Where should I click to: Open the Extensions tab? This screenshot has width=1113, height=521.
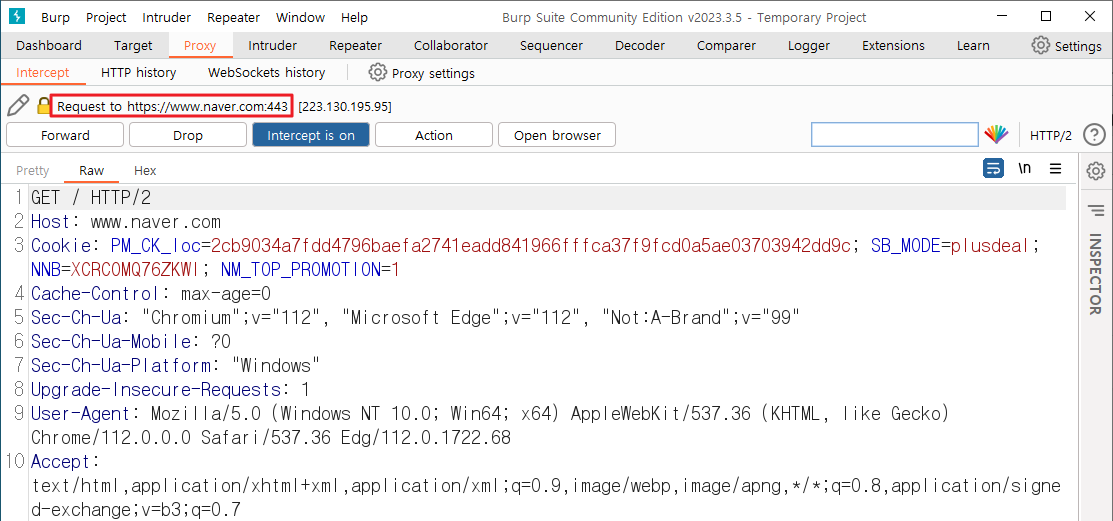893,45
